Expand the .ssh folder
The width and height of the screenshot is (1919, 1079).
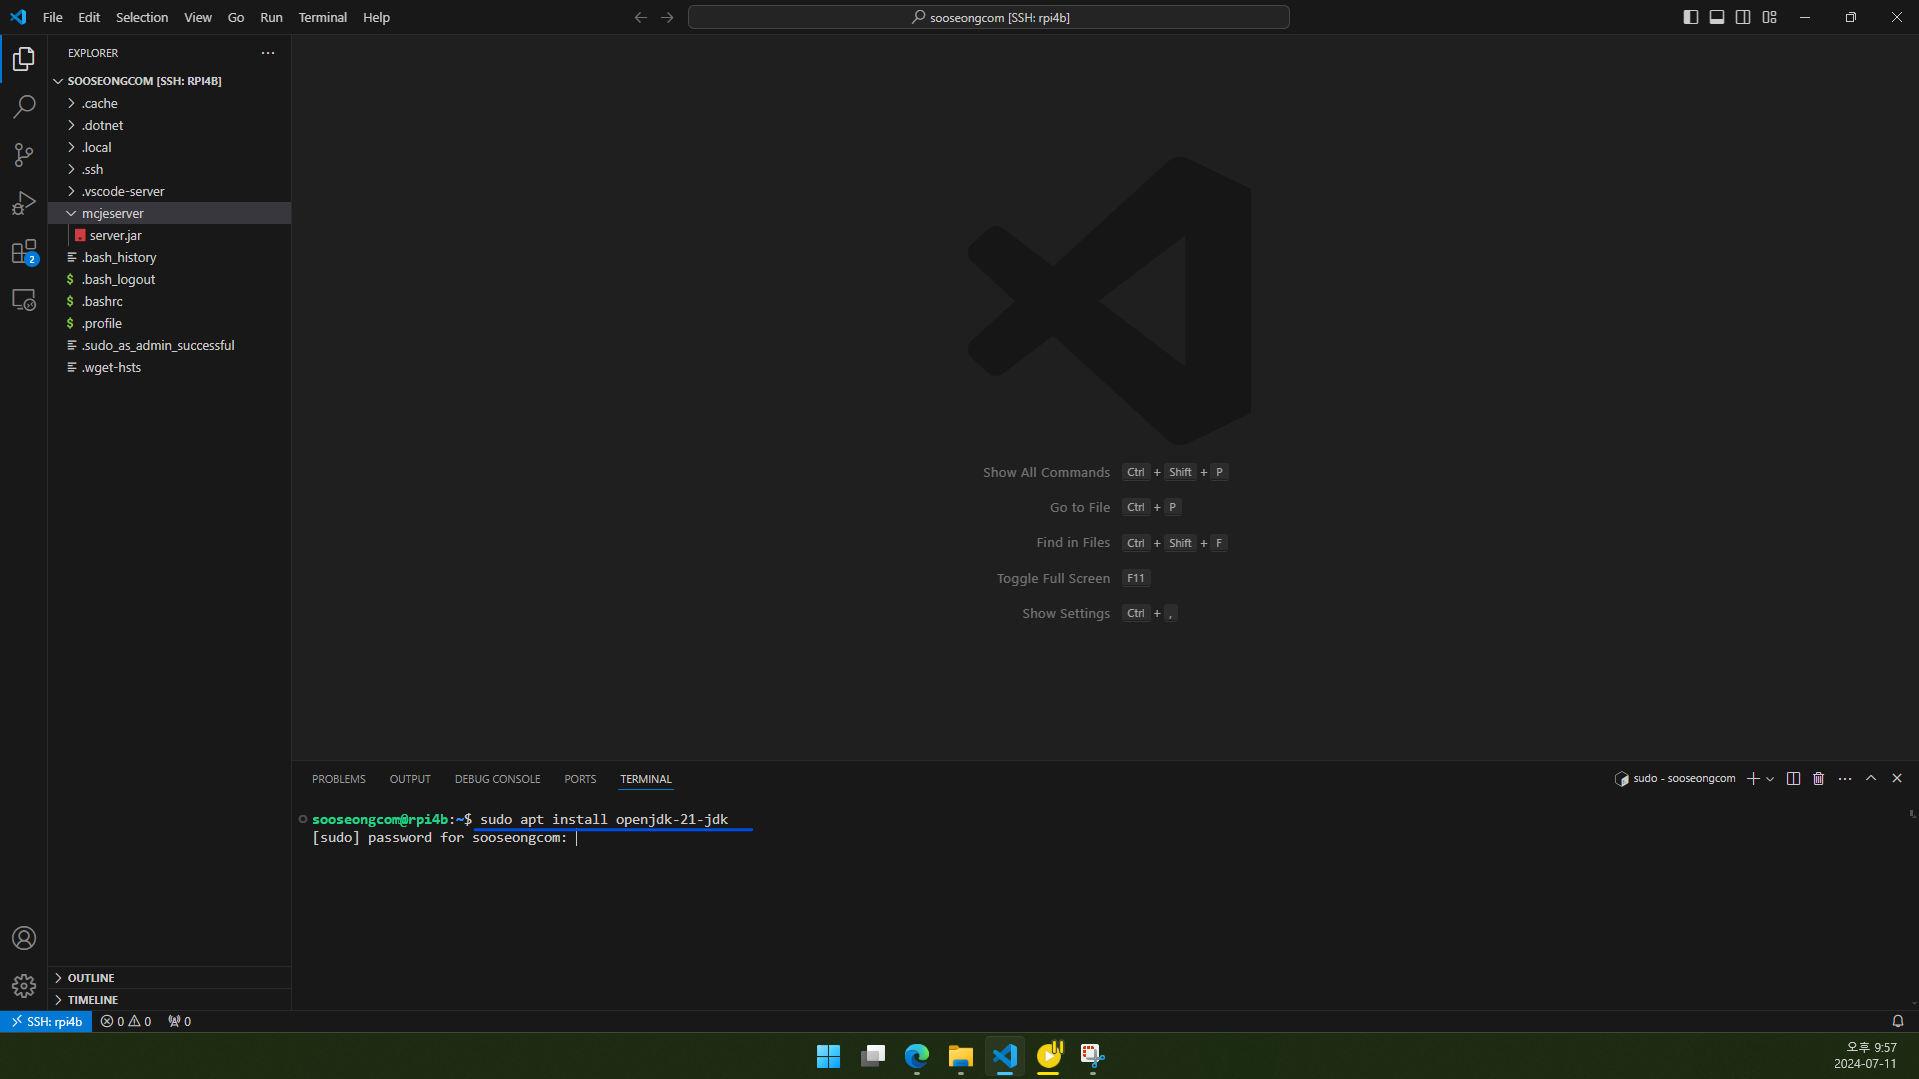tap(170, 169)
